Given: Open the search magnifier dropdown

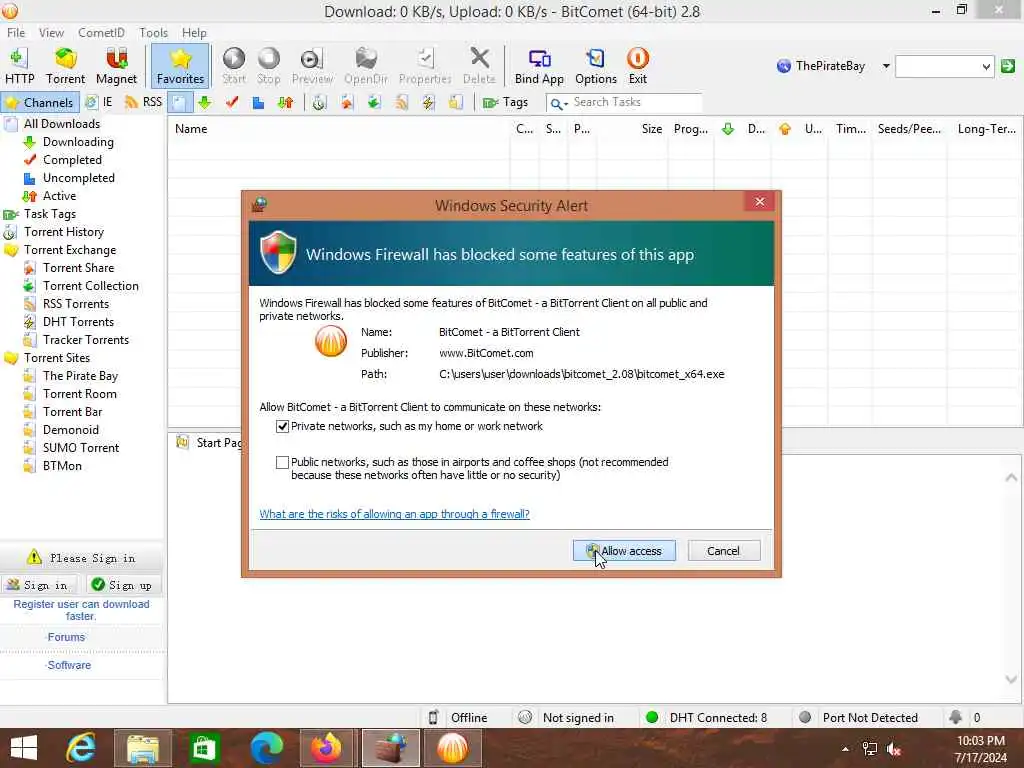Looking at the screenshot, I should 558,103.
